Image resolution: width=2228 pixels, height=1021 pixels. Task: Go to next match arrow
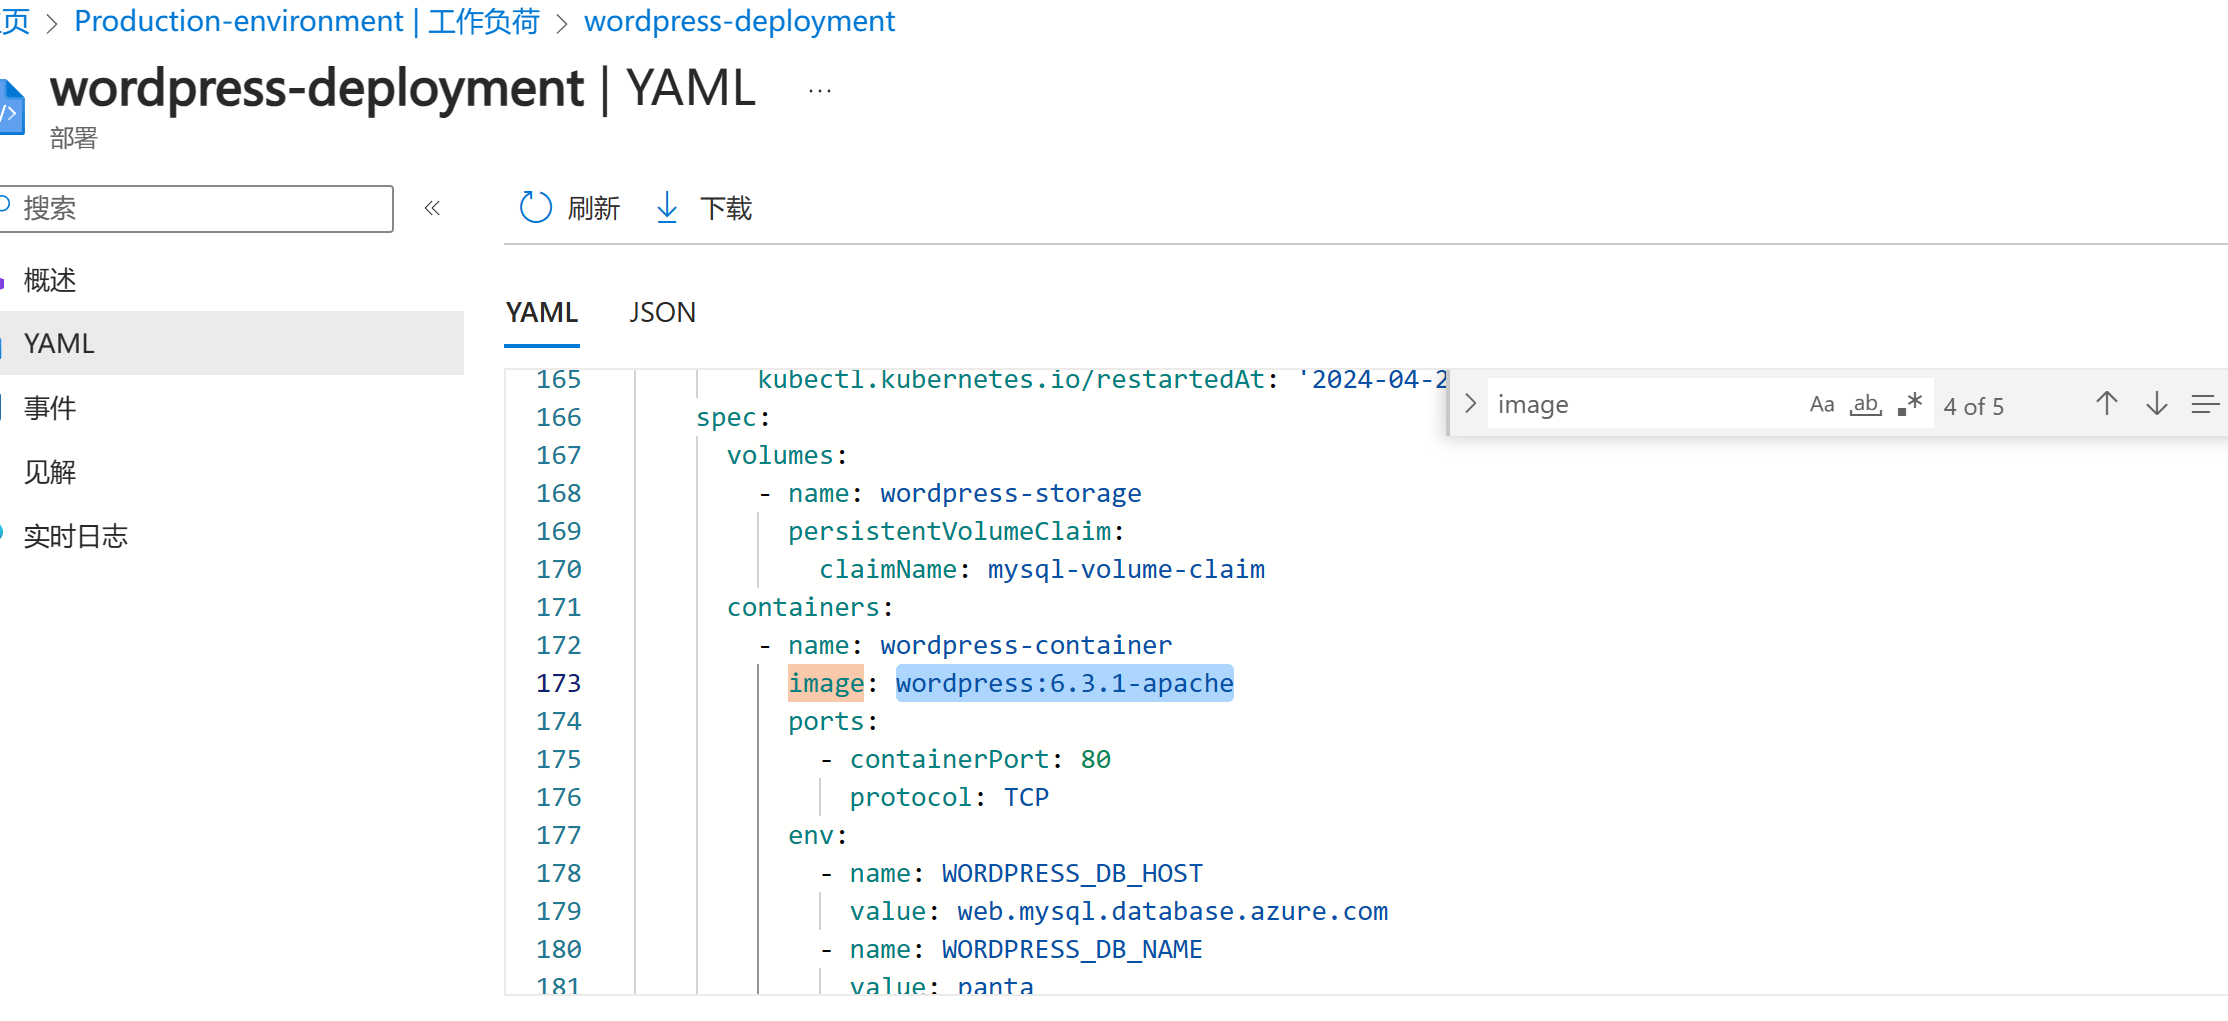pyautogui.click(x=2157, y=404)
